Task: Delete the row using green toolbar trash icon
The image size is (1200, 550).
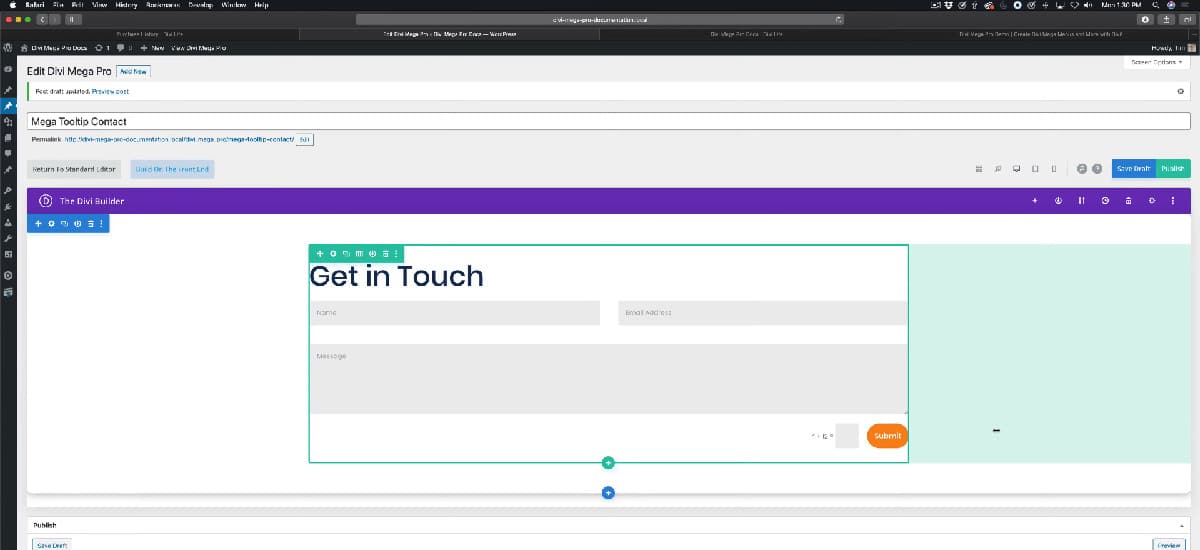Action: pyautogui.click(x=385, y=254)
